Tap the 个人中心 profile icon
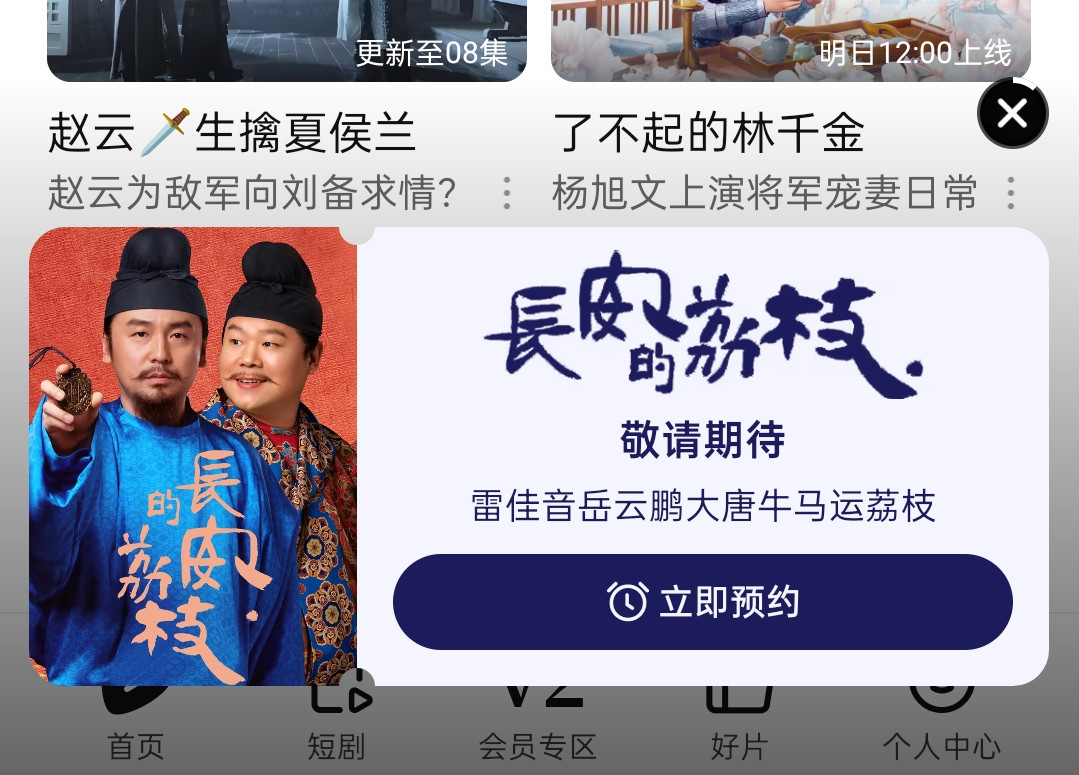Viewport: 1079px width, 775px height. click(941, 697)
